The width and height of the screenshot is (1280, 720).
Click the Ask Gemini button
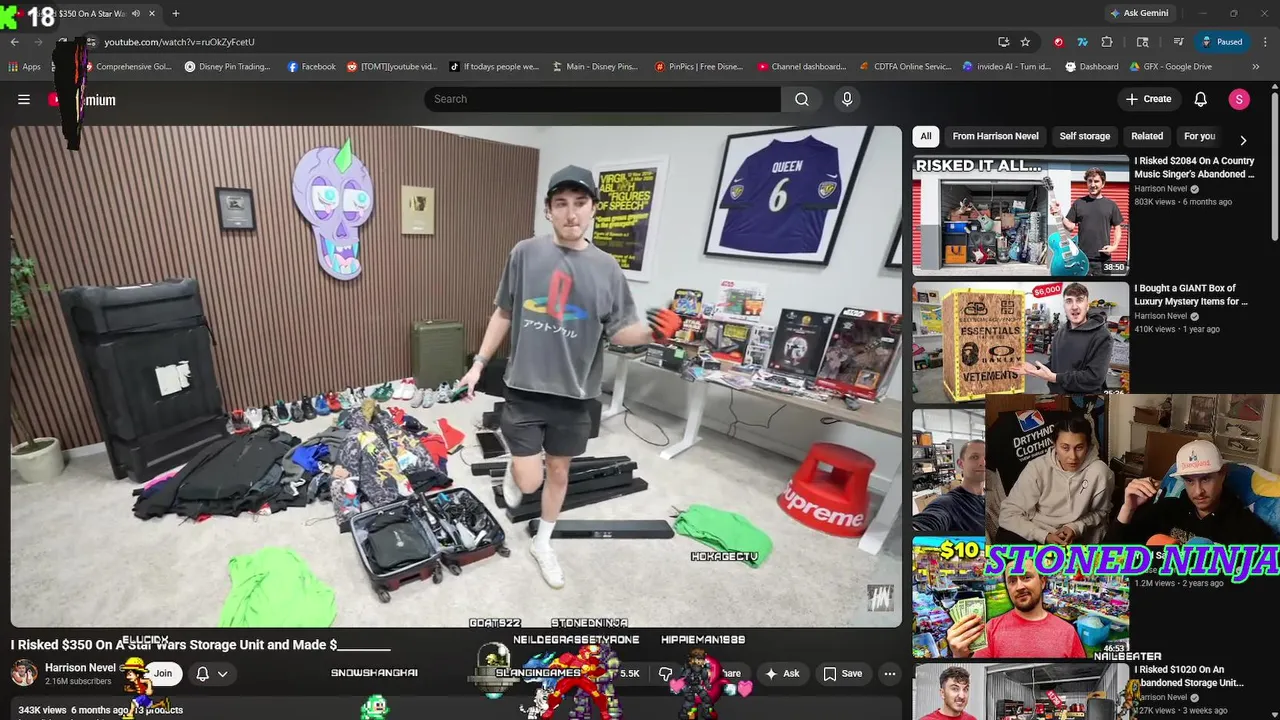(1138, 13)
